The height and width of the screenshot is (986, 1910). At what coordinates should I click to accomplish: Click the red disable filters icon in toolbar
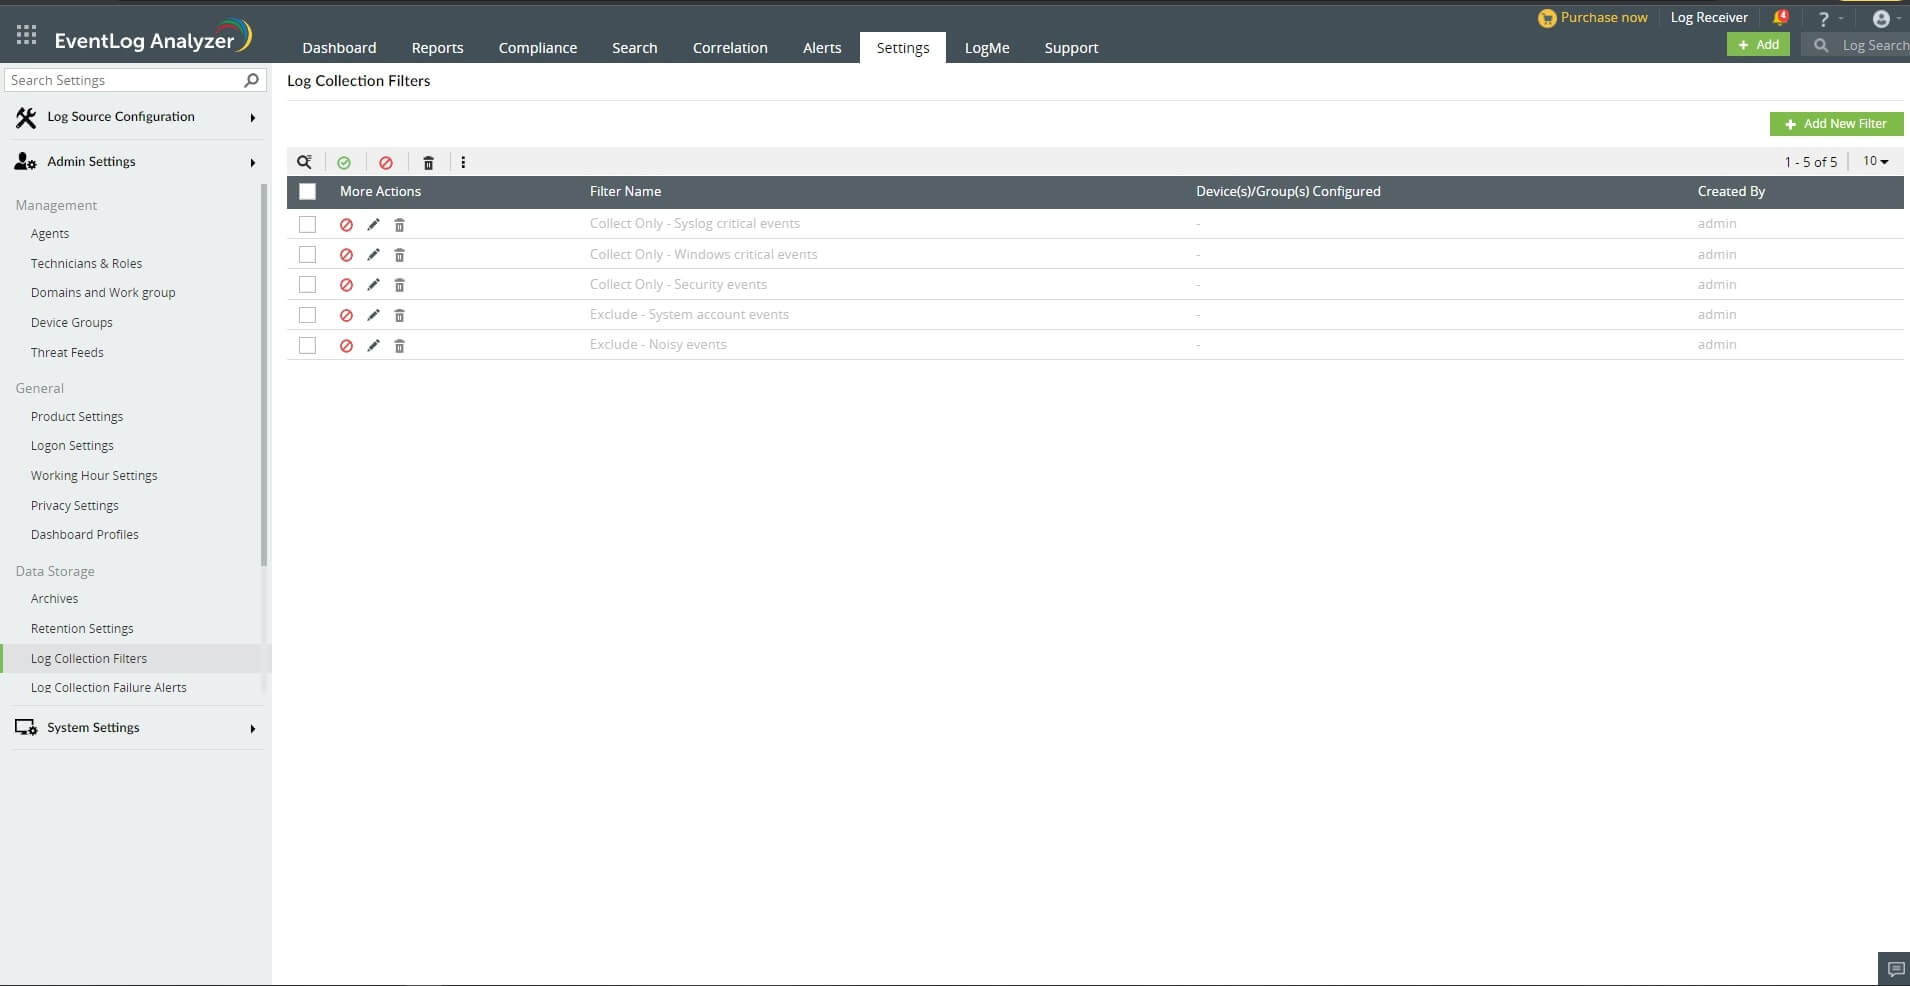(x=386, y=162)
